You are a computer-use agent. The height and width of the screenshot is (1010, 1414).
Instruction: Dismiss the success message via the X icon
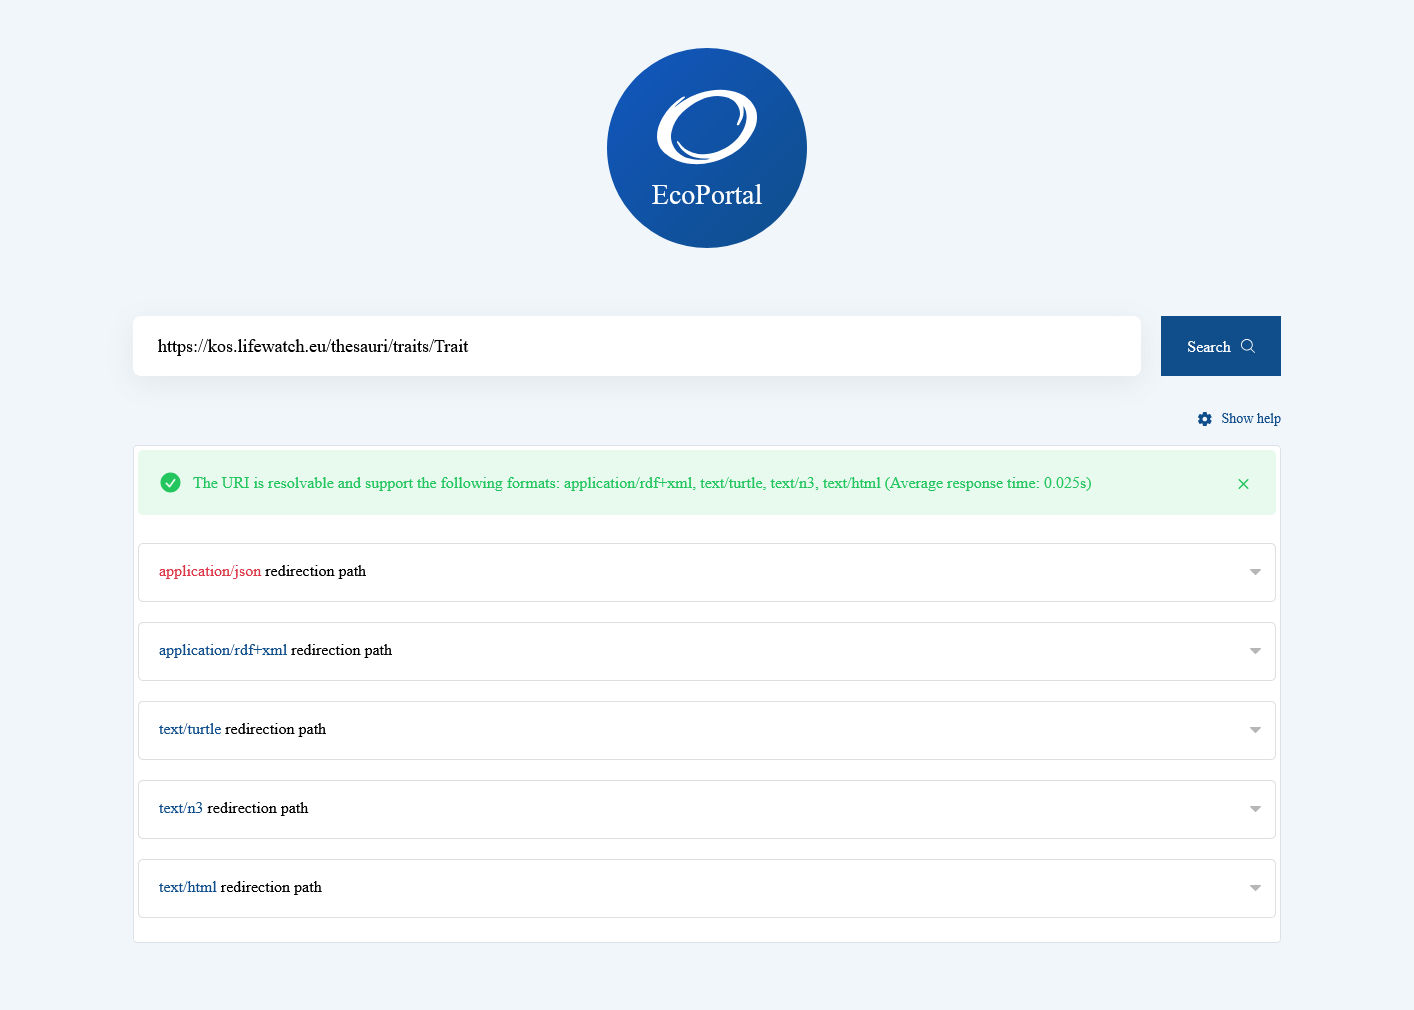click(1243, 483)
